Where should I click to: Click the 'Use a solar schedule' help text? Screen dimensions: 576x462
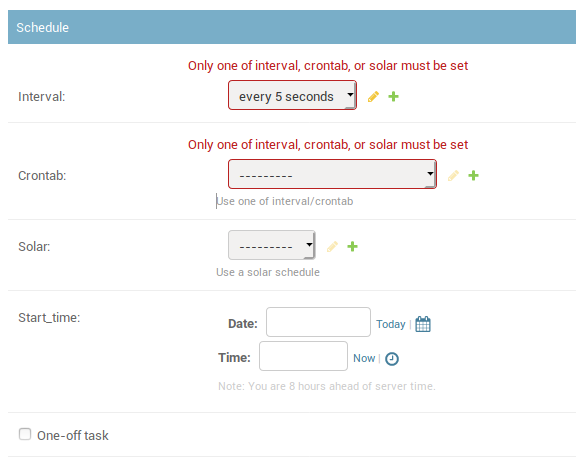pyautogui.click(x=268, y=272)
